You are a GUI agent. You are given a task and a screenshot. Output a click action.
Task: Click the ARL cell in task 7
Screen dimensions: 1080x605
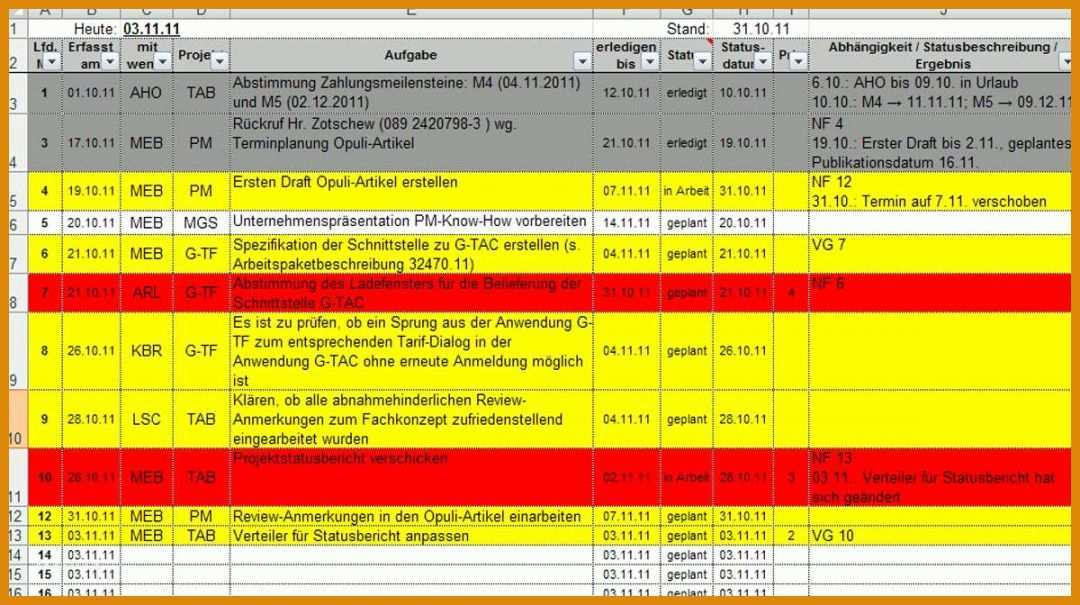pyautogui.click(x=146, y=293)
